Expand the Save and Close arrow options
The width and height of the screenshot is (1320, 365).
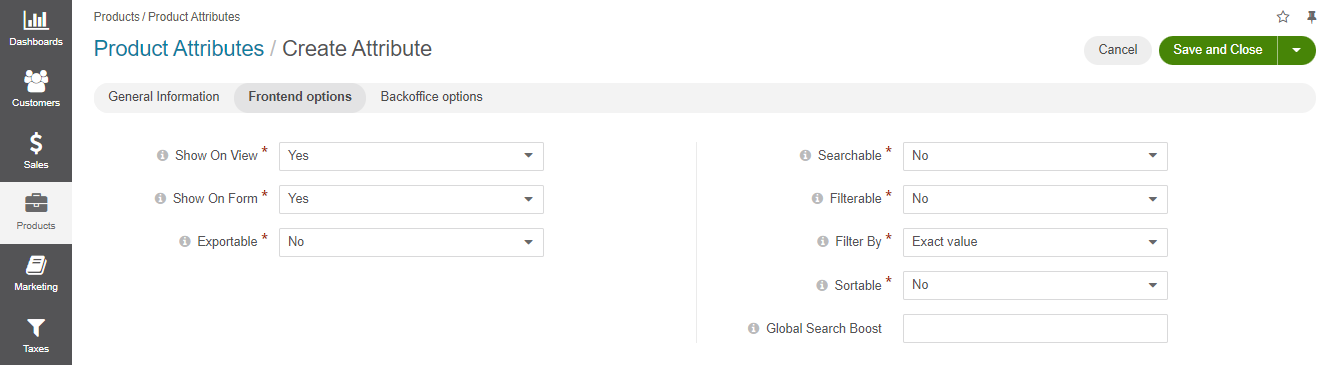click(x=1297, y=50)
